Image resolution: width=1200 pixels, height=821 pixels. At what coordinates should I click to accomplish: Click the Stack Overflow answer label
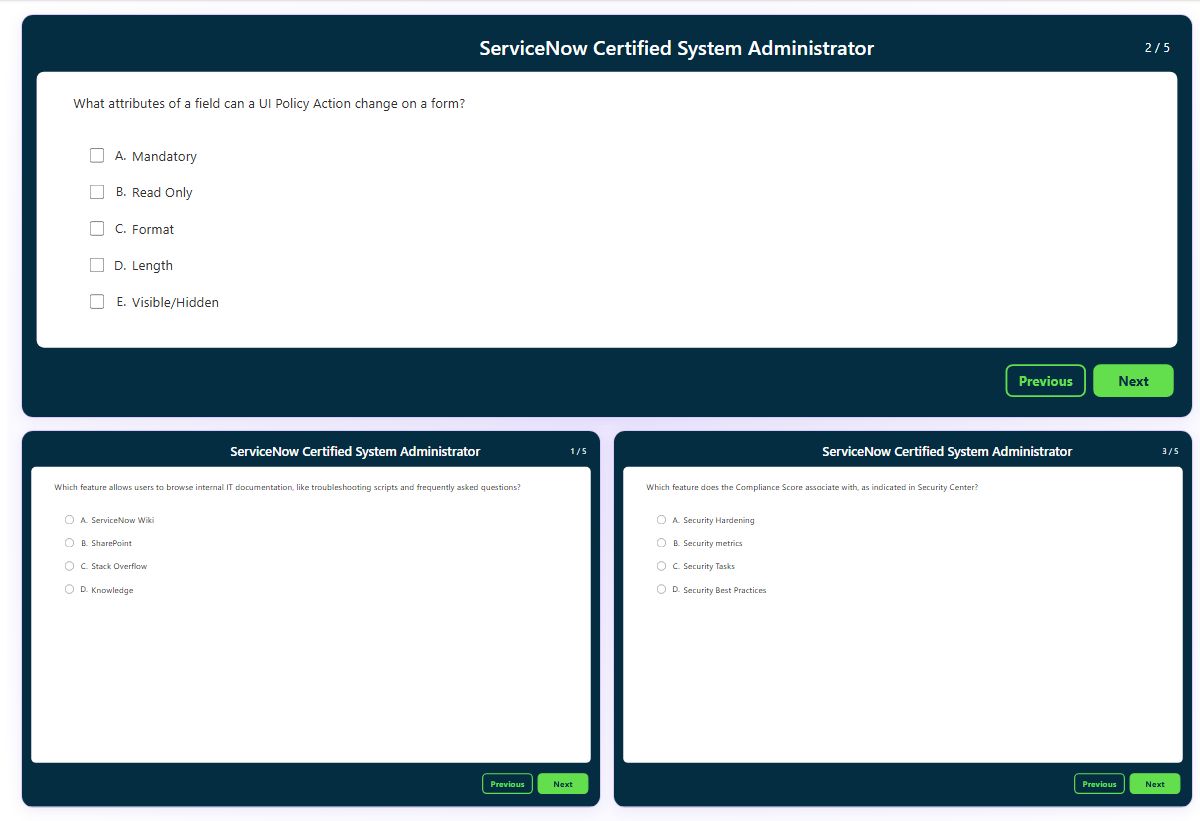(x=119, y=566)
